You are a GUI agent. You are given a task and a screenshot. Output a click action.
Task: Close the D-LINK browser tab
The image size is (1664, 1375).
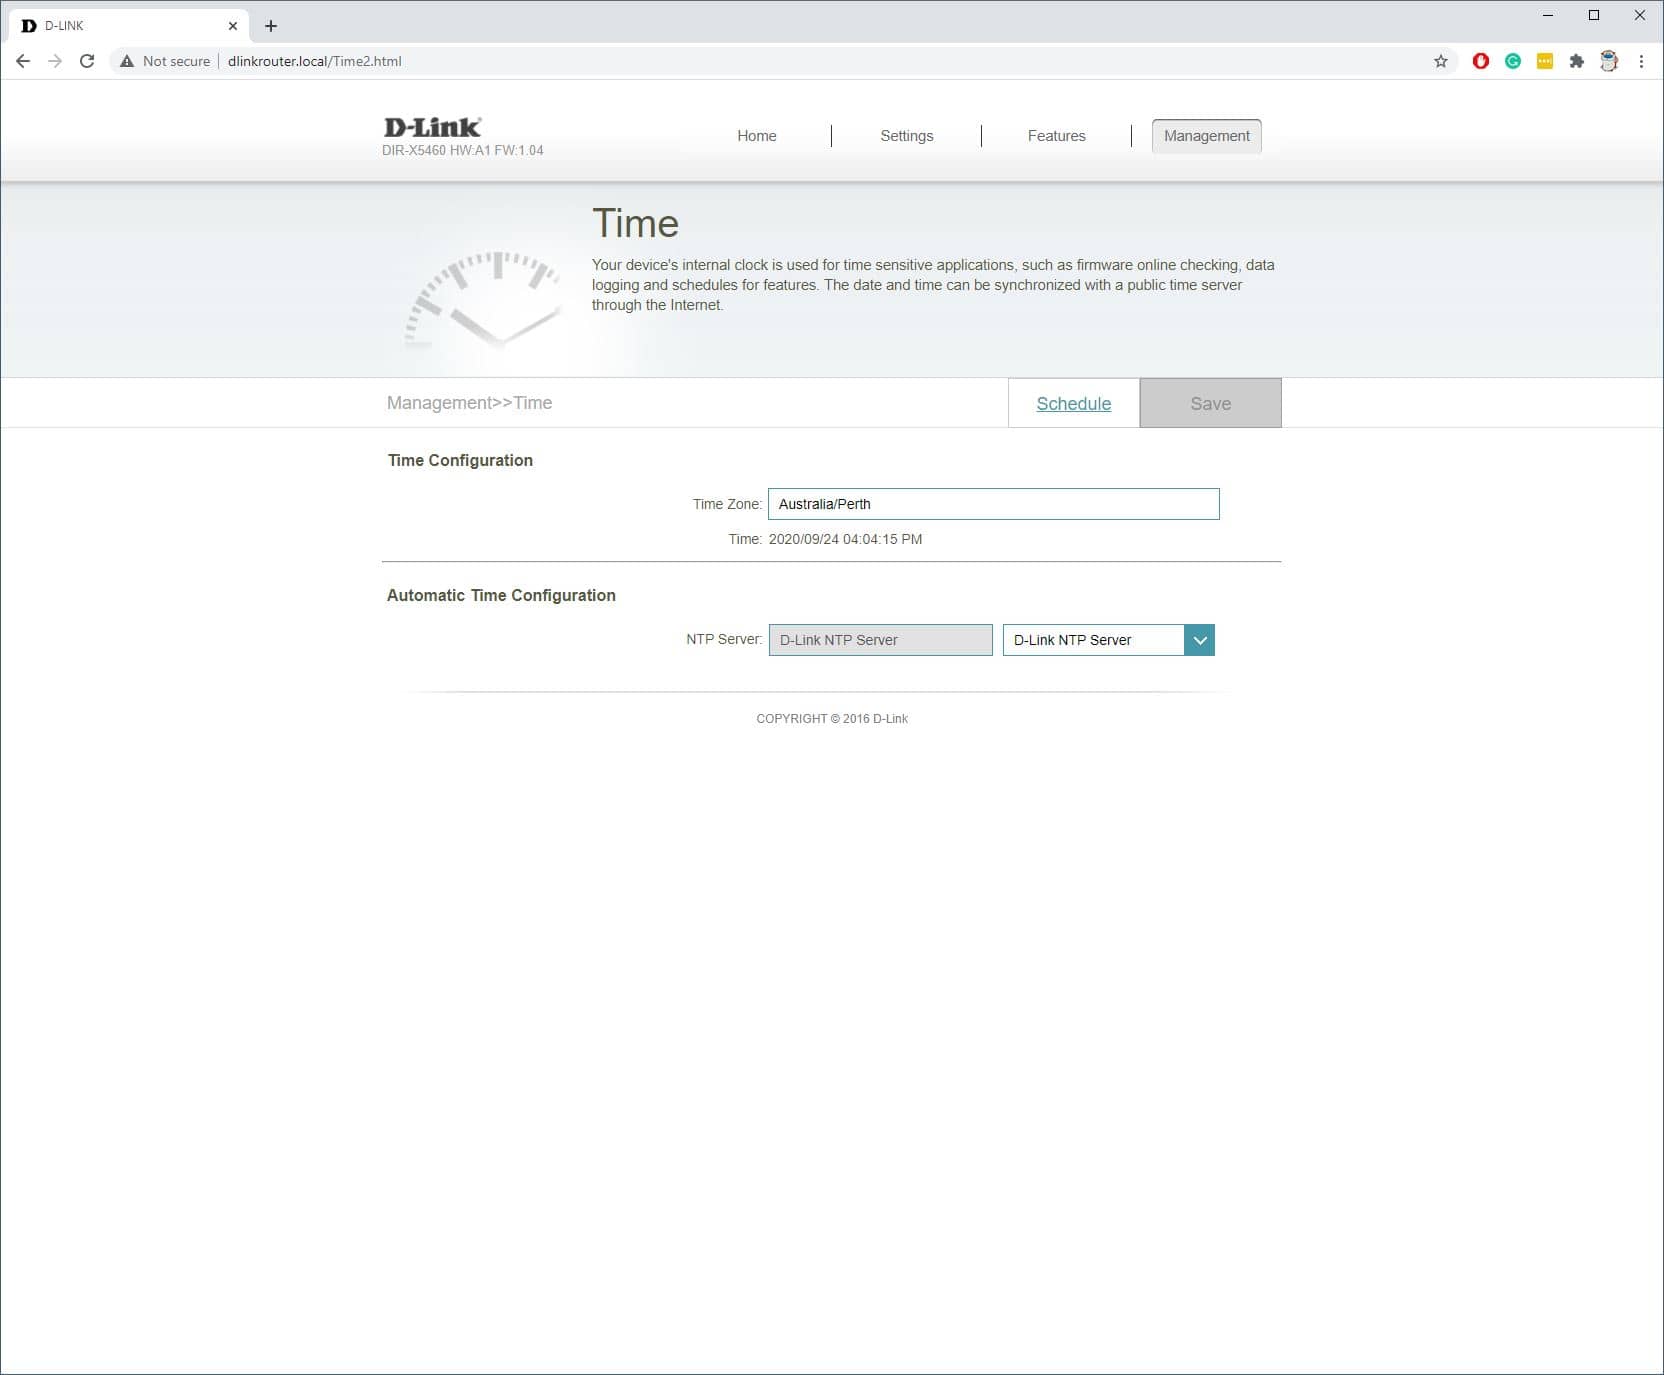[233, 26]
